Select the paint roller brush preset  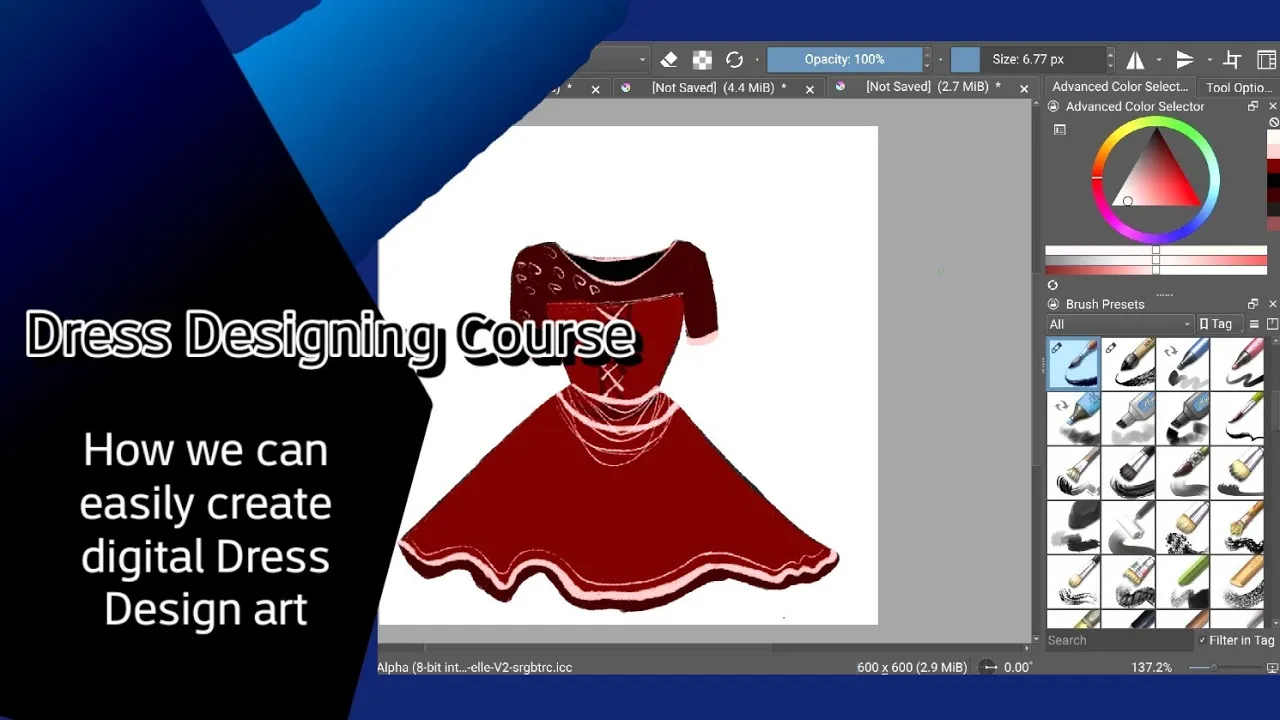click(1128, 528)
